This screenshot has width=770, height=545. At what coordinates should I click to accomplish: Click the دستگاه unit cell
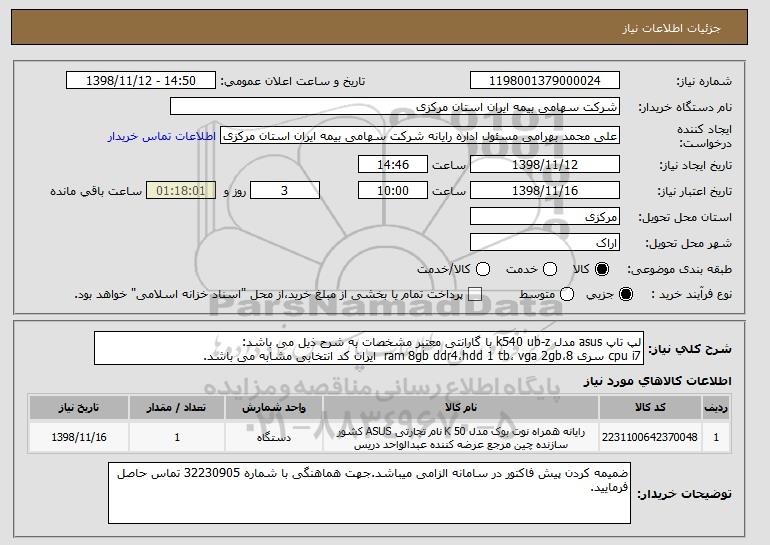click(274, 437)
